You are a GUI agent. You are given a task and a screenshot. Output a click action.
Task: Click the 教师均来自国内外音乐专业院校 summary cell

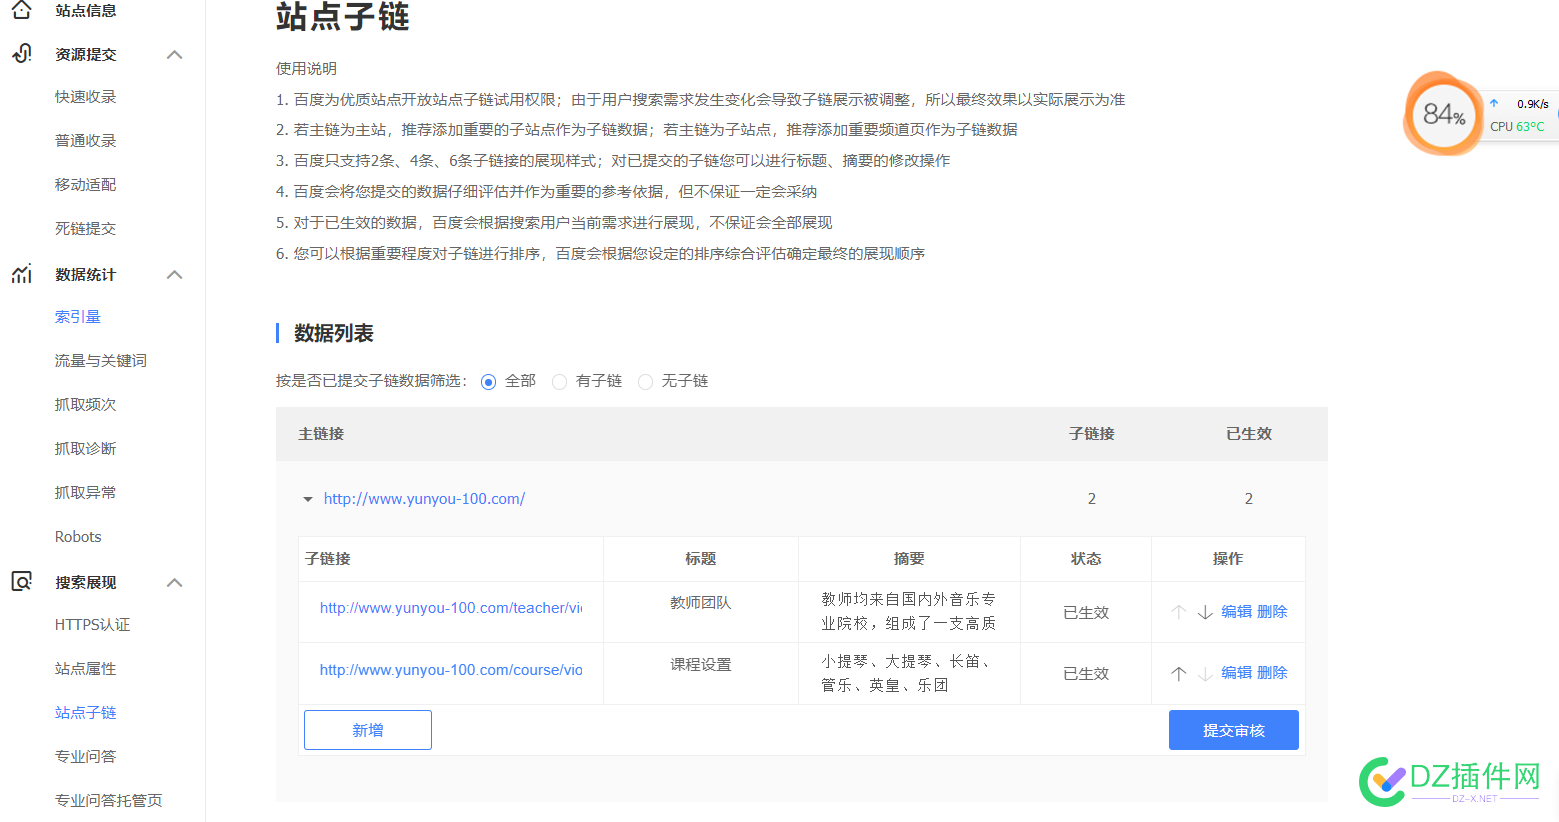point(909,611)
